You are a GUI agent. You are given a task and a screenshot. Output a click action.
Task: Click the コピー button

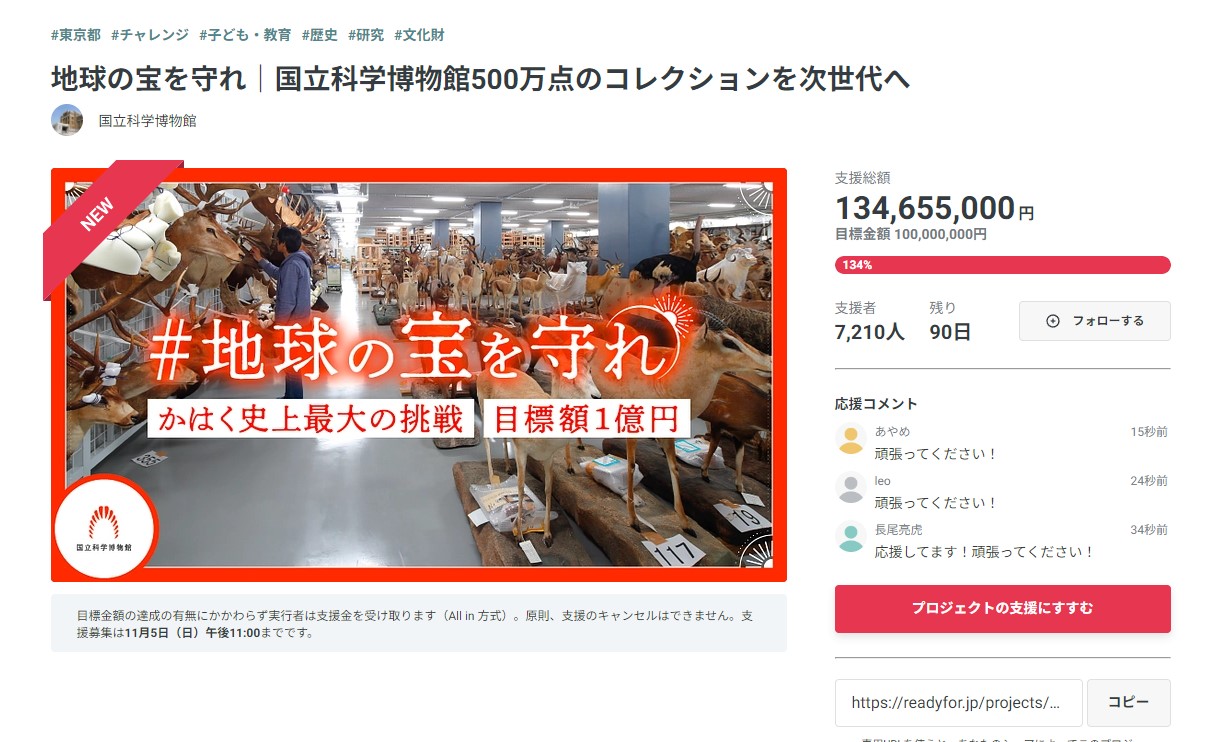[1128, 703]
